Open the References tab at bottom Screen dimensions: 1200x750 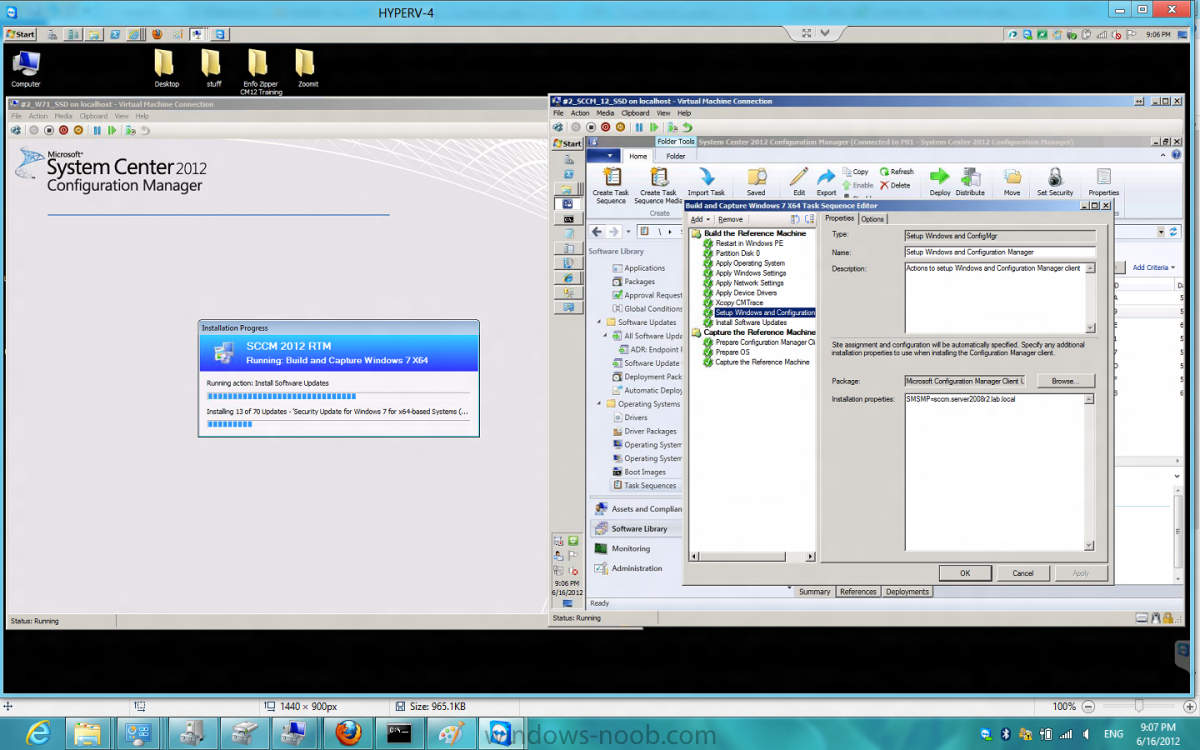[858, 592]
